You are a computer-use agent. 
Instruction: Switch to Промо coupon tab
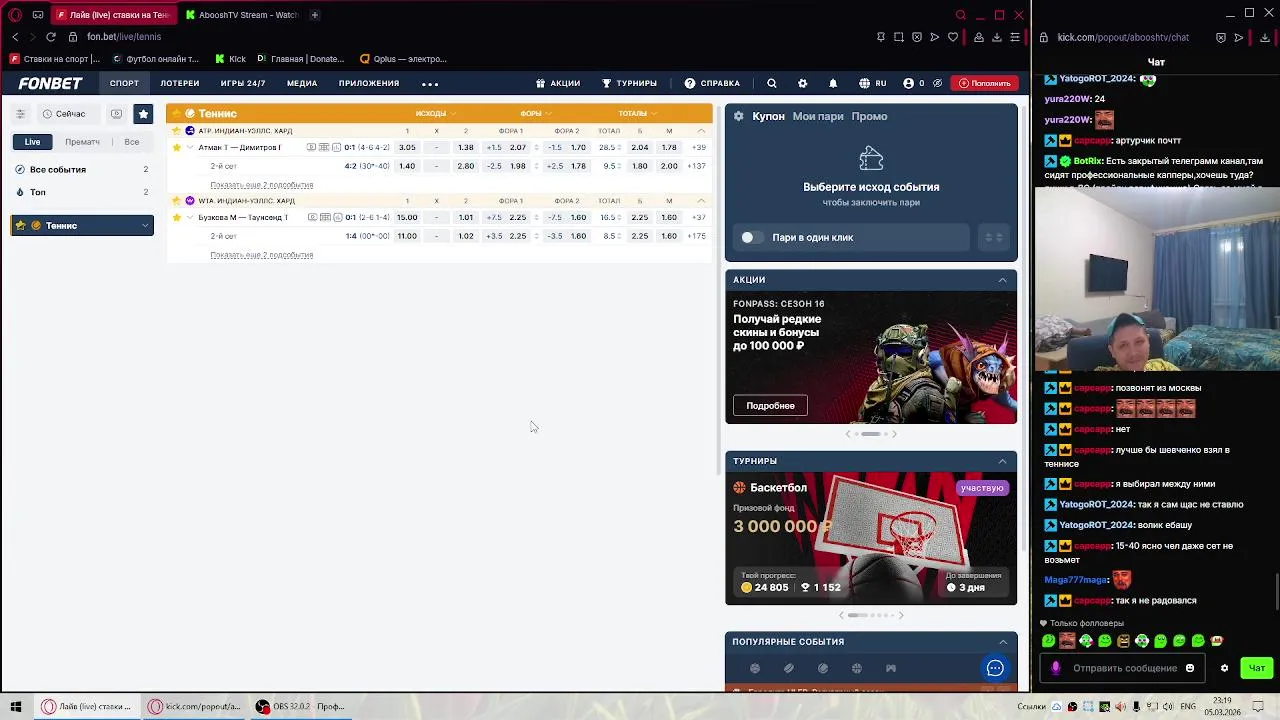coord(869,117)
